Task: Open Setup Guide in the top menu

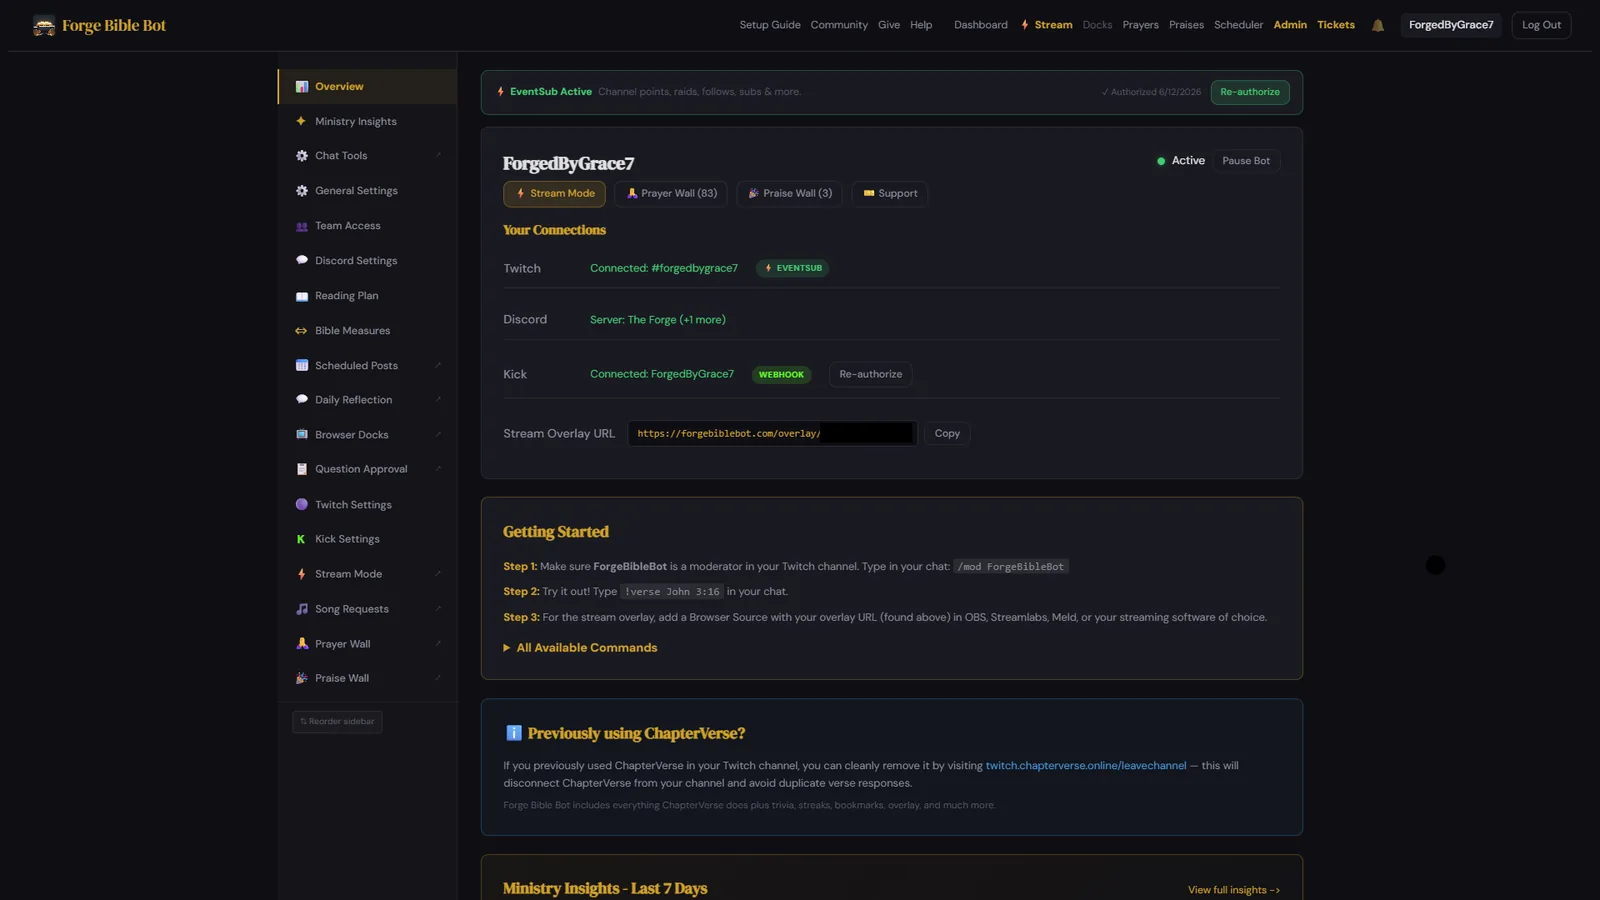Action: (x=770, y=25)
